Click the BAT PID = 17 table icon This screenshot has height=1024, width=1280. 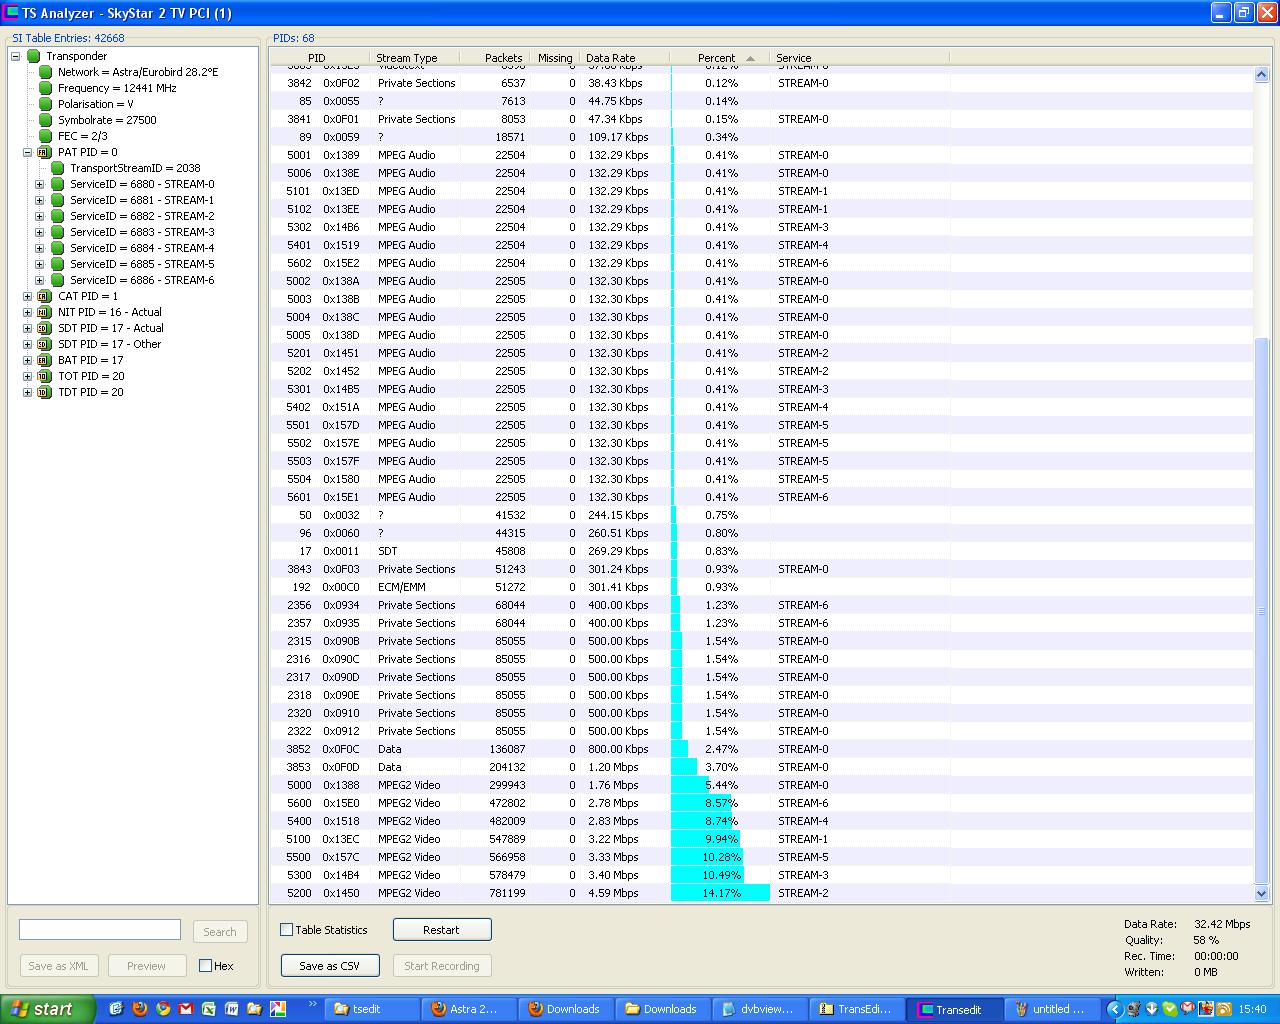tap(44, 360)
